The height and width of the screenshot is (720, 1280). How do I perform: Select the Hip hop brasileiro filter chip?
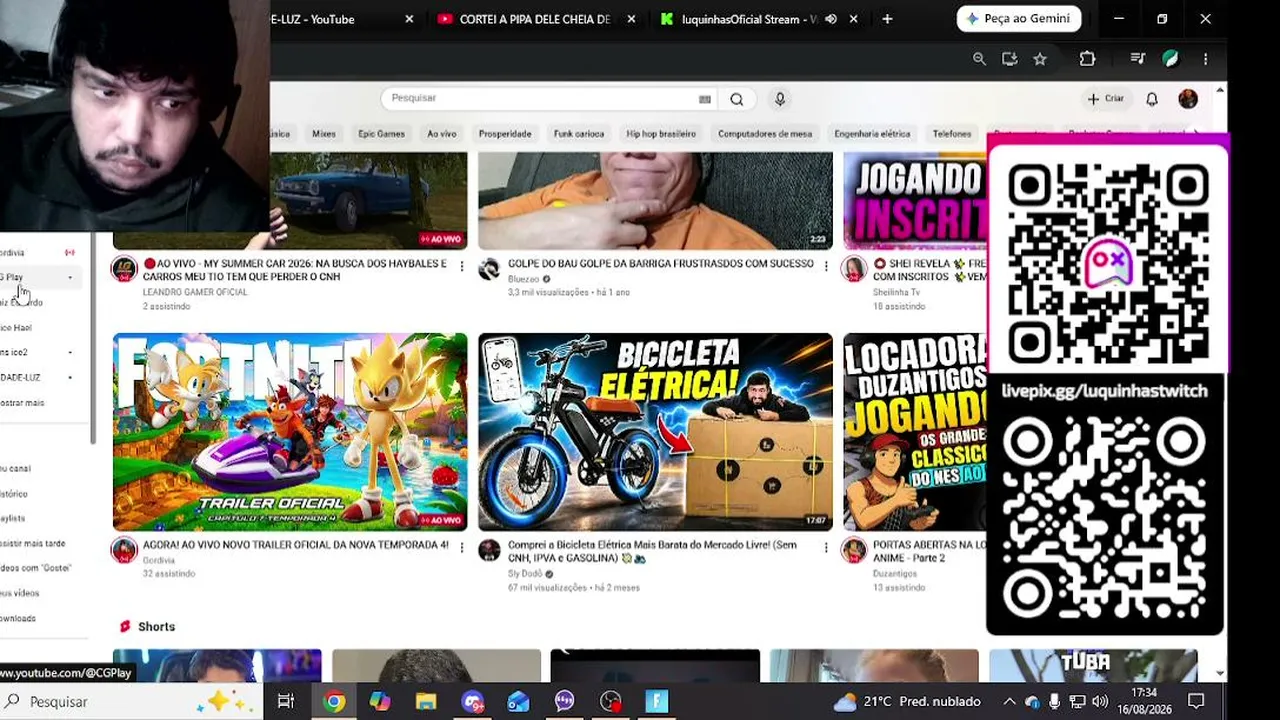point(661,134)
